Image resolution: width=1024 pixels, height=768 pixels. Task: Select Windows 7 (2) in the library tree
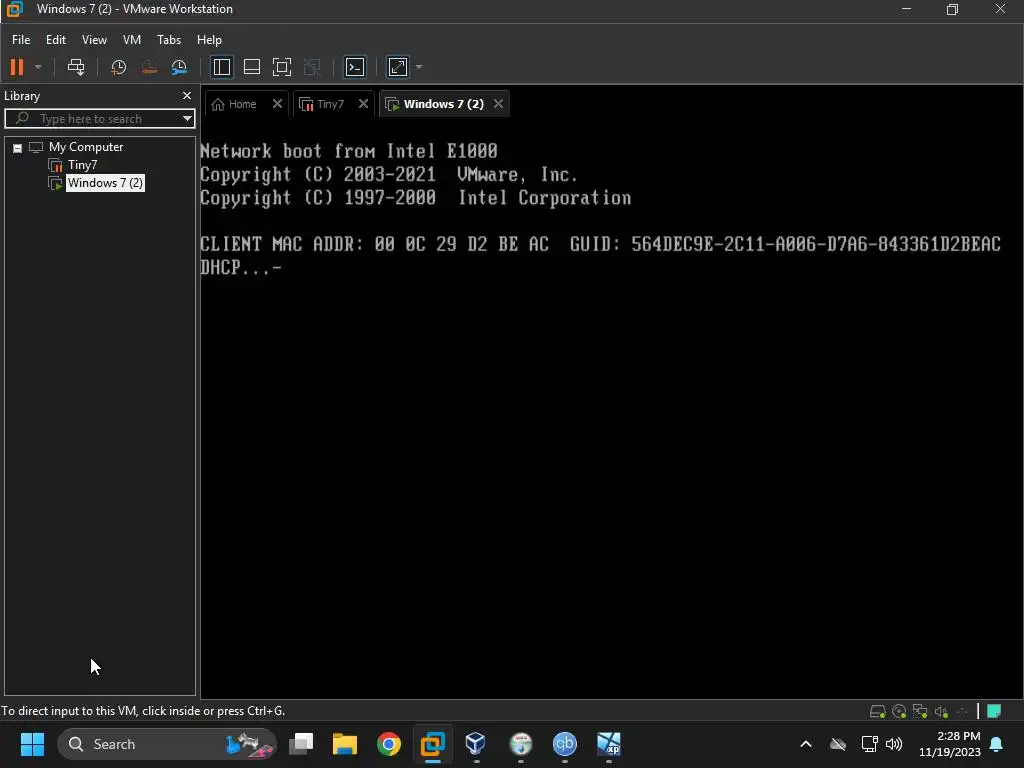pyautogui.click(x=105, y=183)
